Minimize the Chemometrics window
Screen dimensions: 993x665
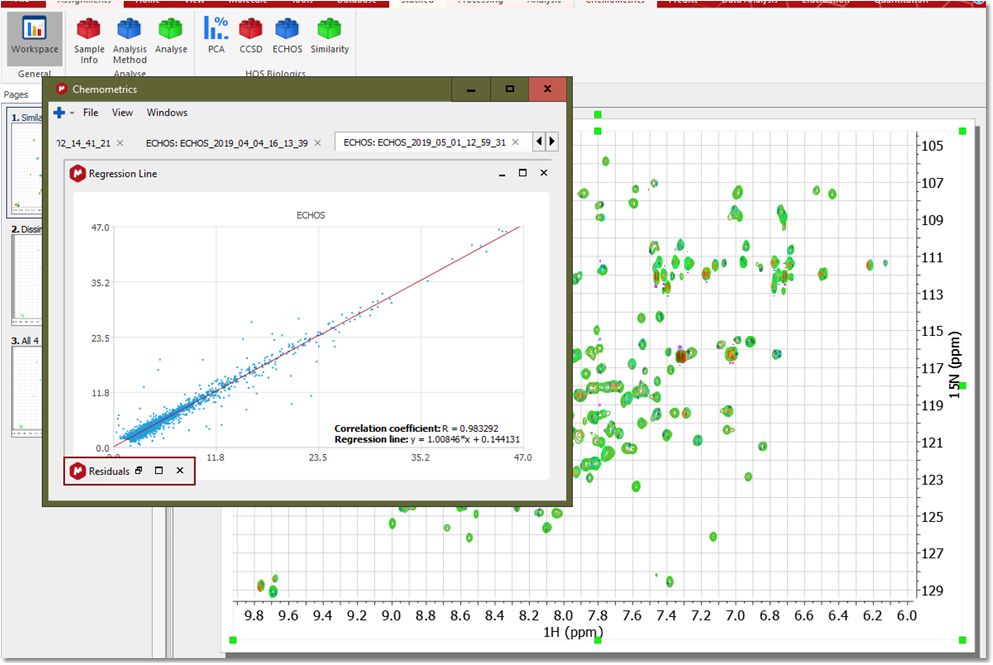click(471, 89)
